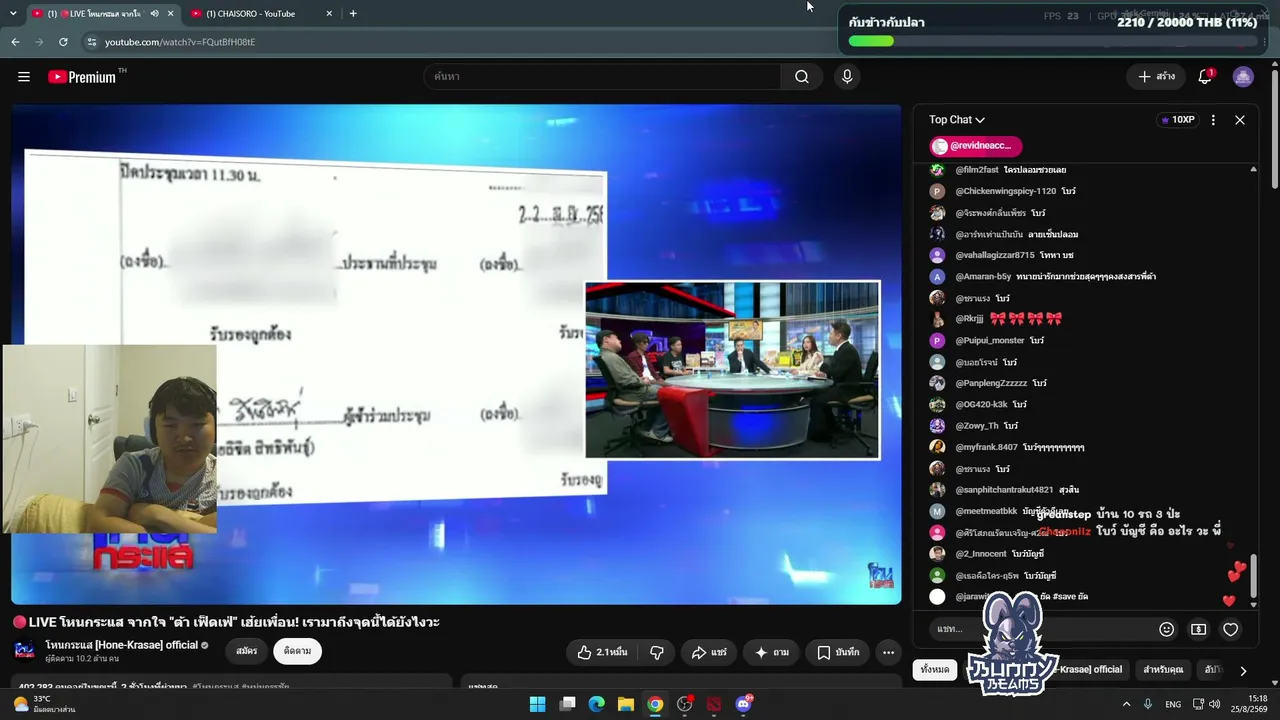Open the pinned @revidneacc chip
Image resolution: width=1280 pixels, height=720 pixels.
[x=976, y=146]
